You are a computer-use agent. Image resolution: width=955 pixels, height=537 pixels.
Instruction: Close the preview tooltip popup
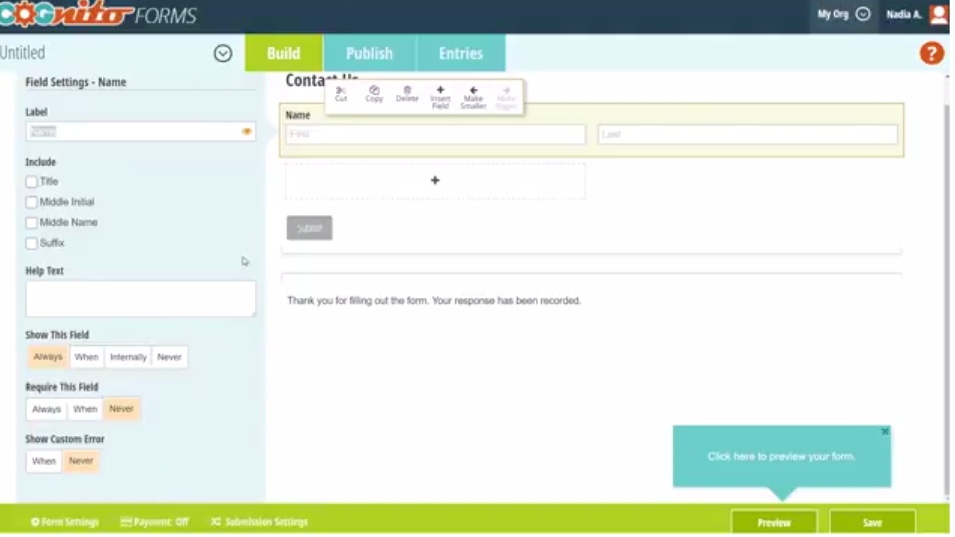click(x=884, y=432)
